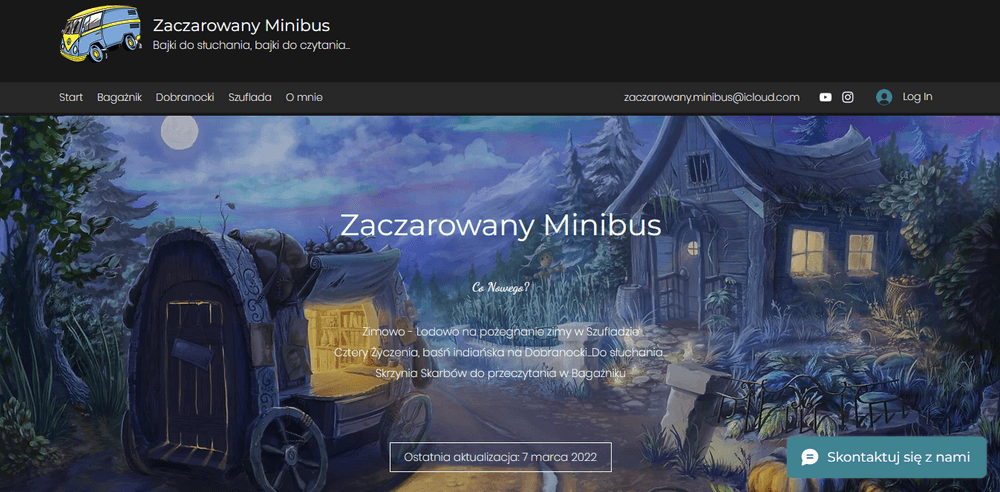Click the chat bubble icon
Image resolution: width=1000 pixels, height=492 pixels.
[810, 457]
